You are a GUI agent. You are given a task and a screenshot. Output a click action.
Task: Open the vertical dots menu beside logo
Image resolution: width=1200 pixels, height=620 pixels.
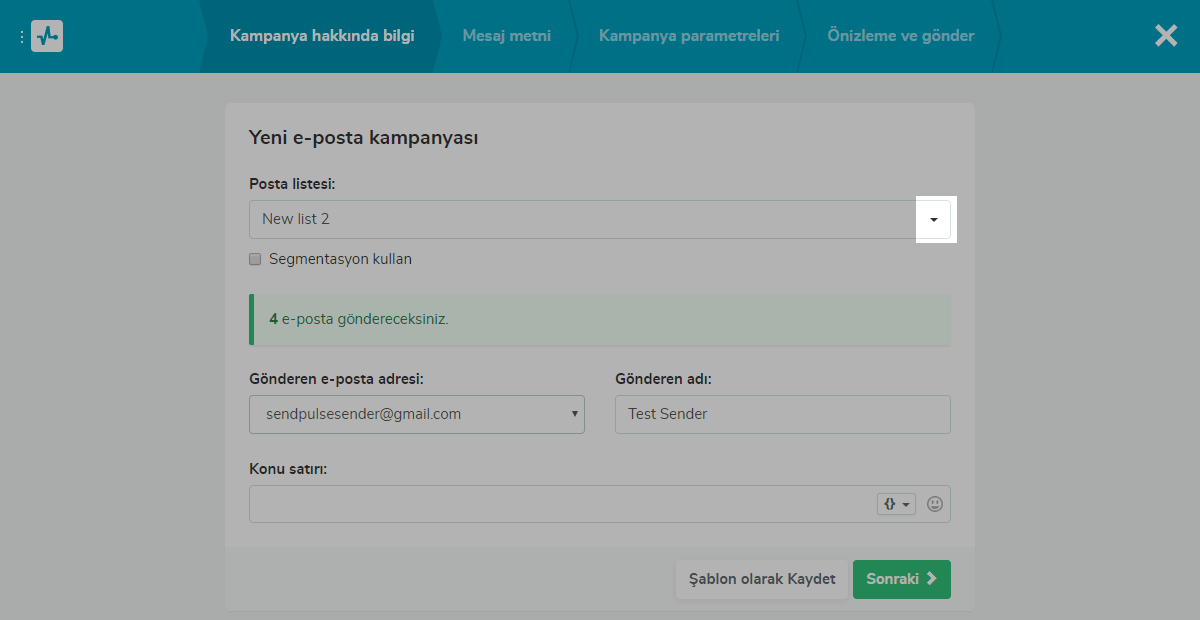(x=22, y=36)
